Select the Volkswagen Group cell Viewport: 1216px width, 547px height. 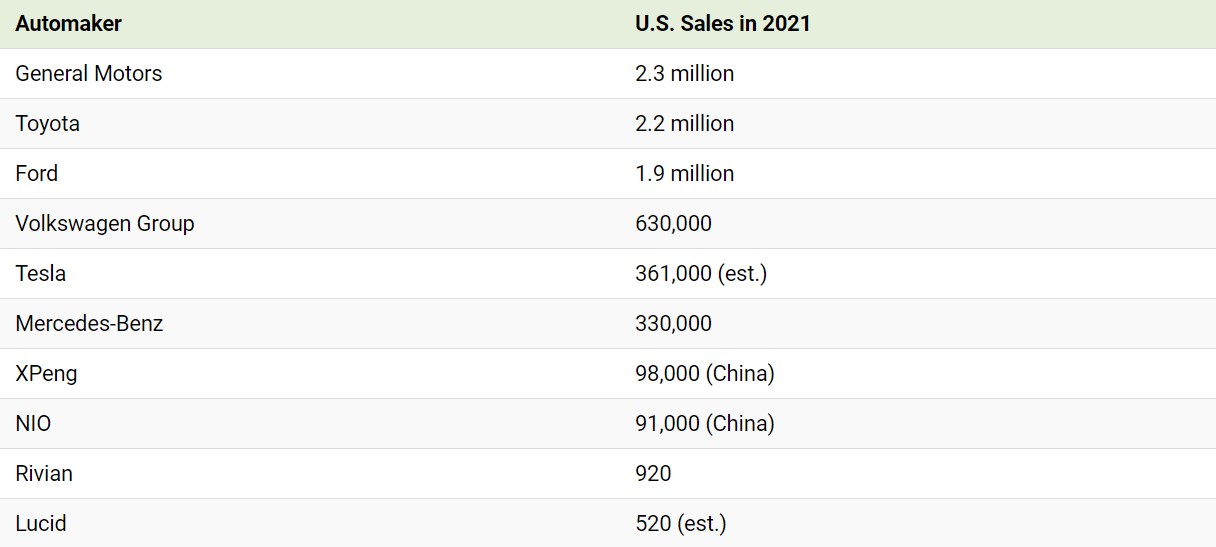104,223
